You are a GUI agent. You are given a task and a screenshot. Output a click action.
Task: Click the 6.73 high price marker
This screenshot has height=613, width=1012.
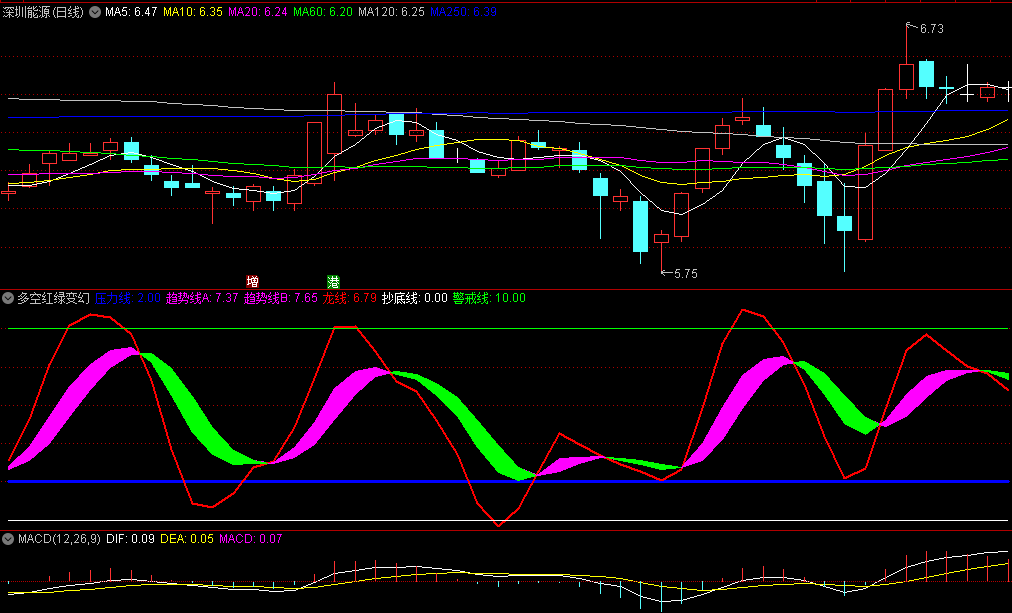[931, 29]
